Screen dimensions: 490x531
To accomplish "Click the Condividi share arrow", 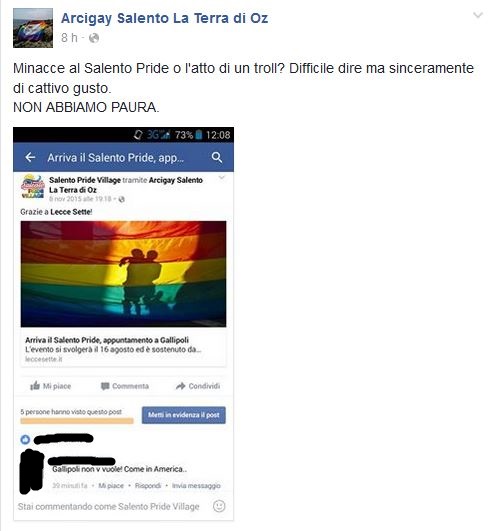I will [x=180, y=386].
